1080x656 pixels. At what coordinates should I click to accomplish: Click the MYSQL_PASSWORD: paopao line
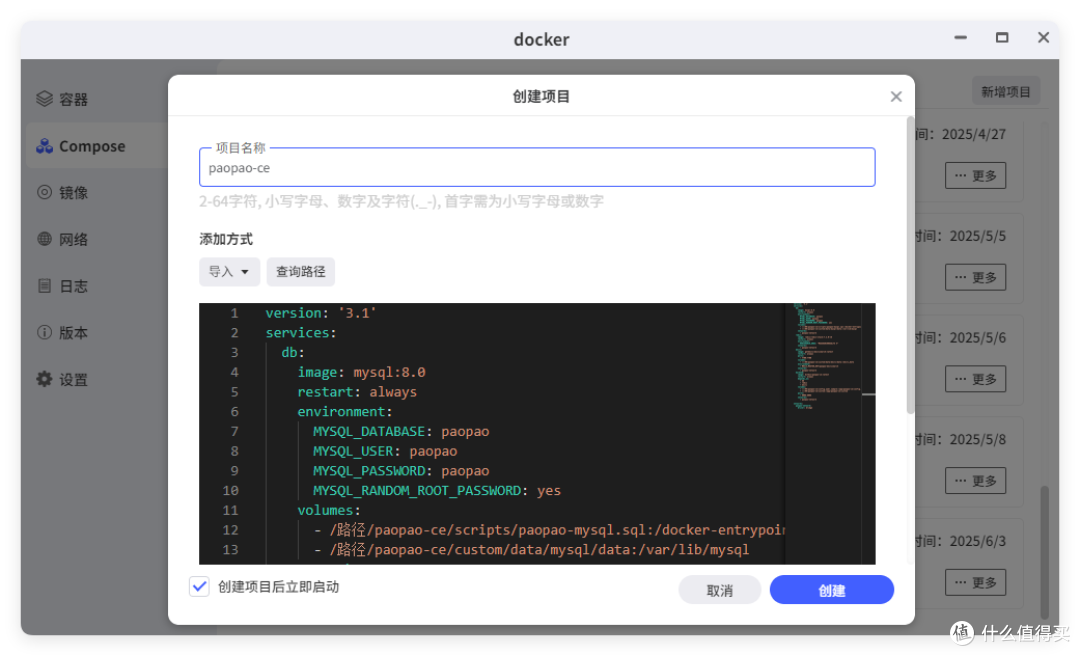[401, 471]
